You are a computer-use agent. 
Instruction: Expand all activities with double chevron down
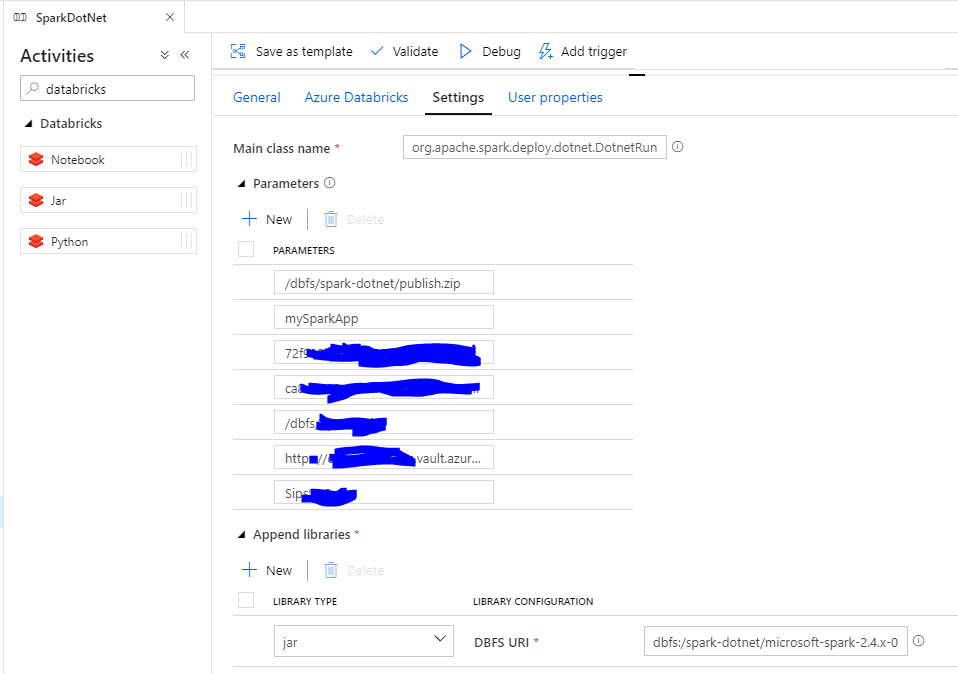pos(164,55)
